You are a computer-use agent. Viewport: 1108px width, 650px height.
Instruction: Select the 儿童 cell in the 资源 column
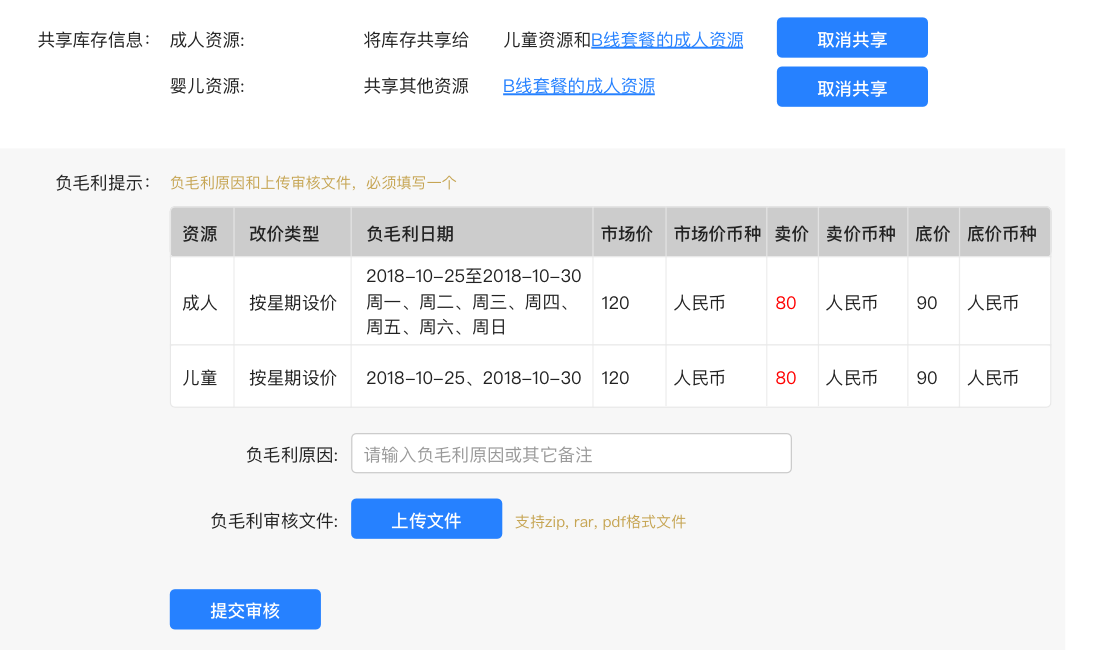(x=200, y=378)
